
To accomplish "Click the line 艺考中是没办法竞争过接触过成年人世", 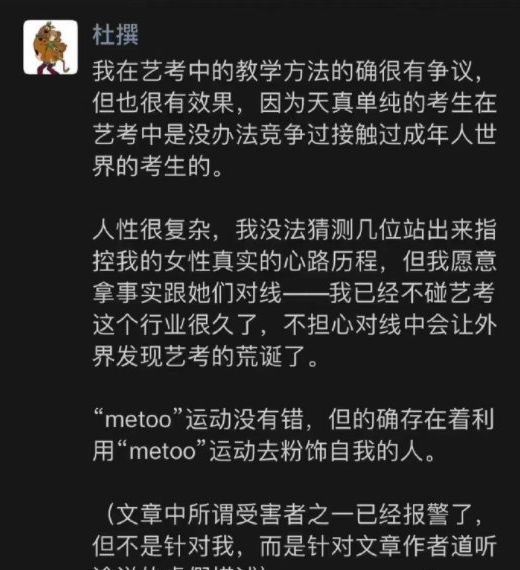I will point(294,135).
